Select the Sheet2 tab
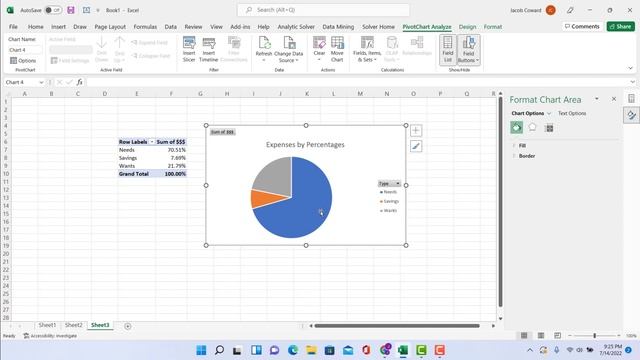This screenshot has width=640, height=360. click(x=73, y=325)
